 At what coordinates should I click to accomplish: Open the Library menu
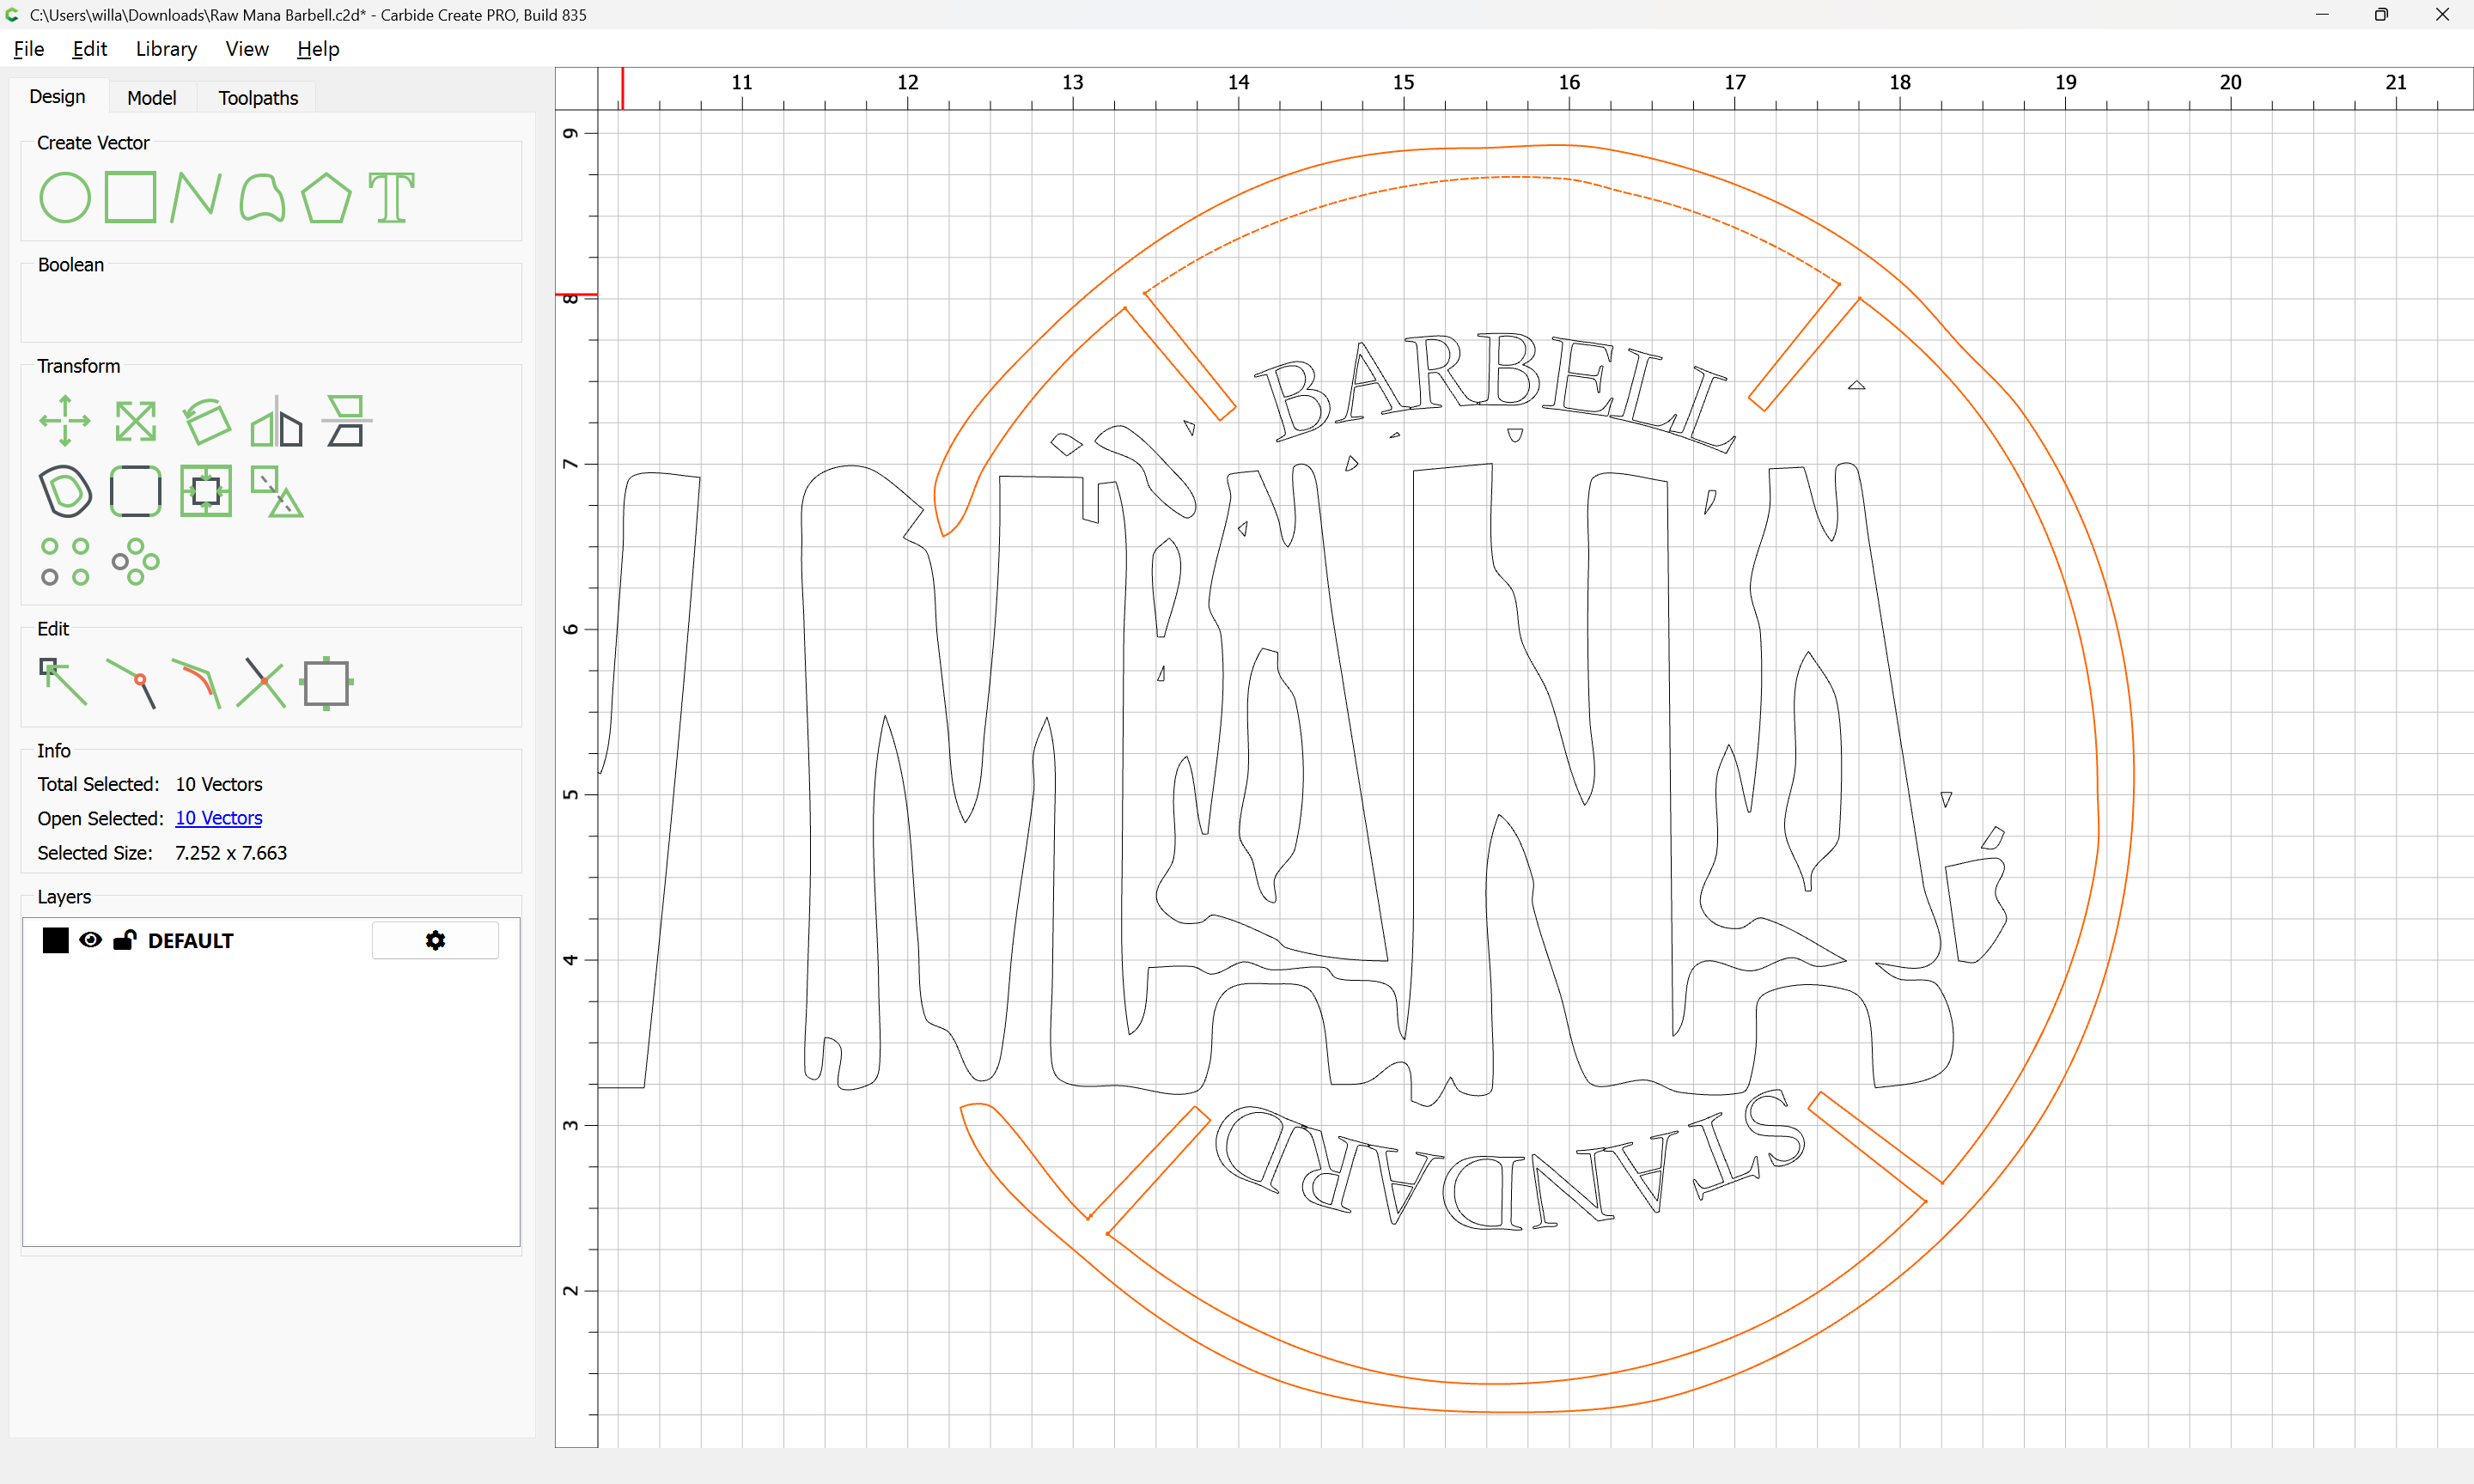click(x=166, y=49)
